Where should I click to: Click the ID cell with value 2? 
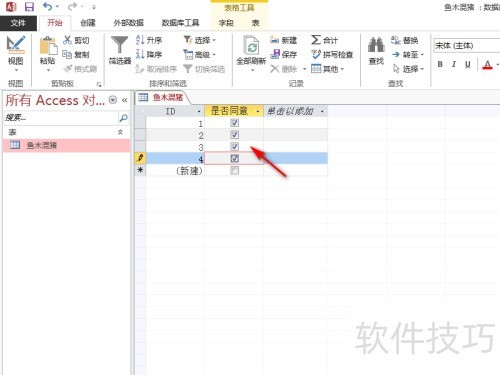(x=175, y=135)
